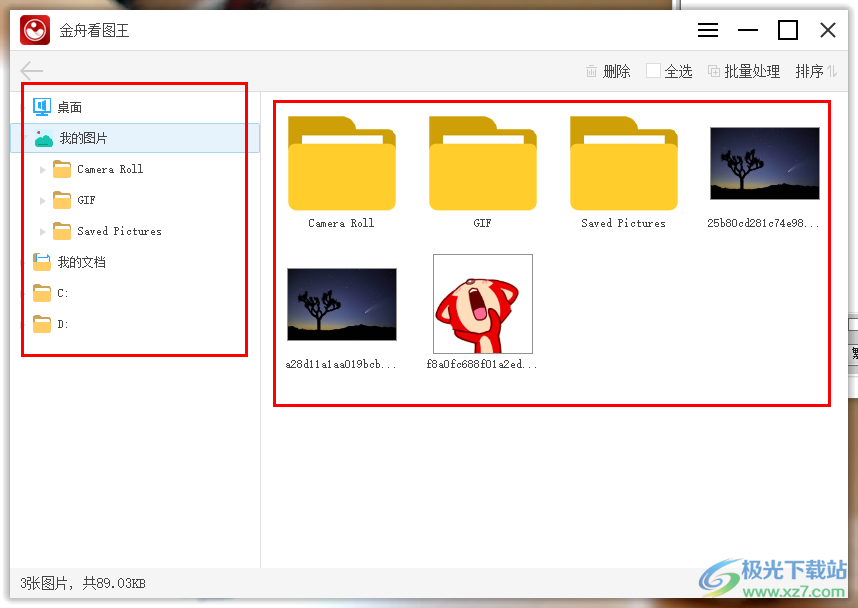Click the 删除 delete label
Screen dimensions: 858x608
[x=617, y=71]
